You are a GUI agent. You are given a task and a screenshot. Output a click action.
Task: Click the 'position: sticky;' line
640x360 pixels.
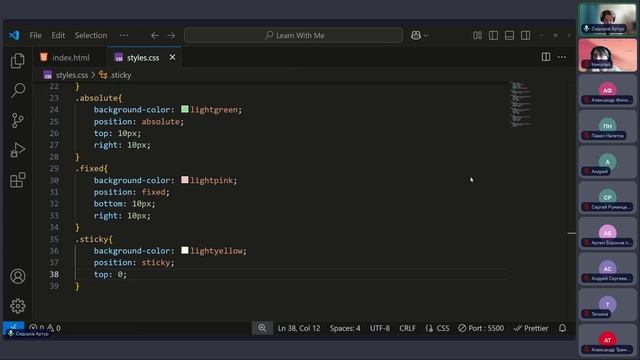point(134,262)
